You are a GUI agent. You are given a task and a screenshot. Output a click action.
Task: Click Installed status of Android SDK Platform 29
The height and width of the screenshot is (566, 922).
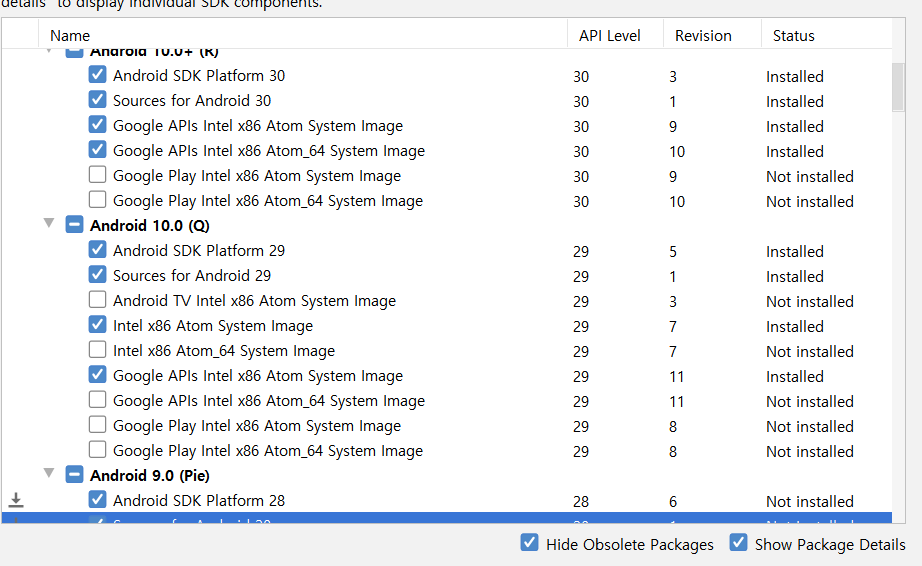794,252
